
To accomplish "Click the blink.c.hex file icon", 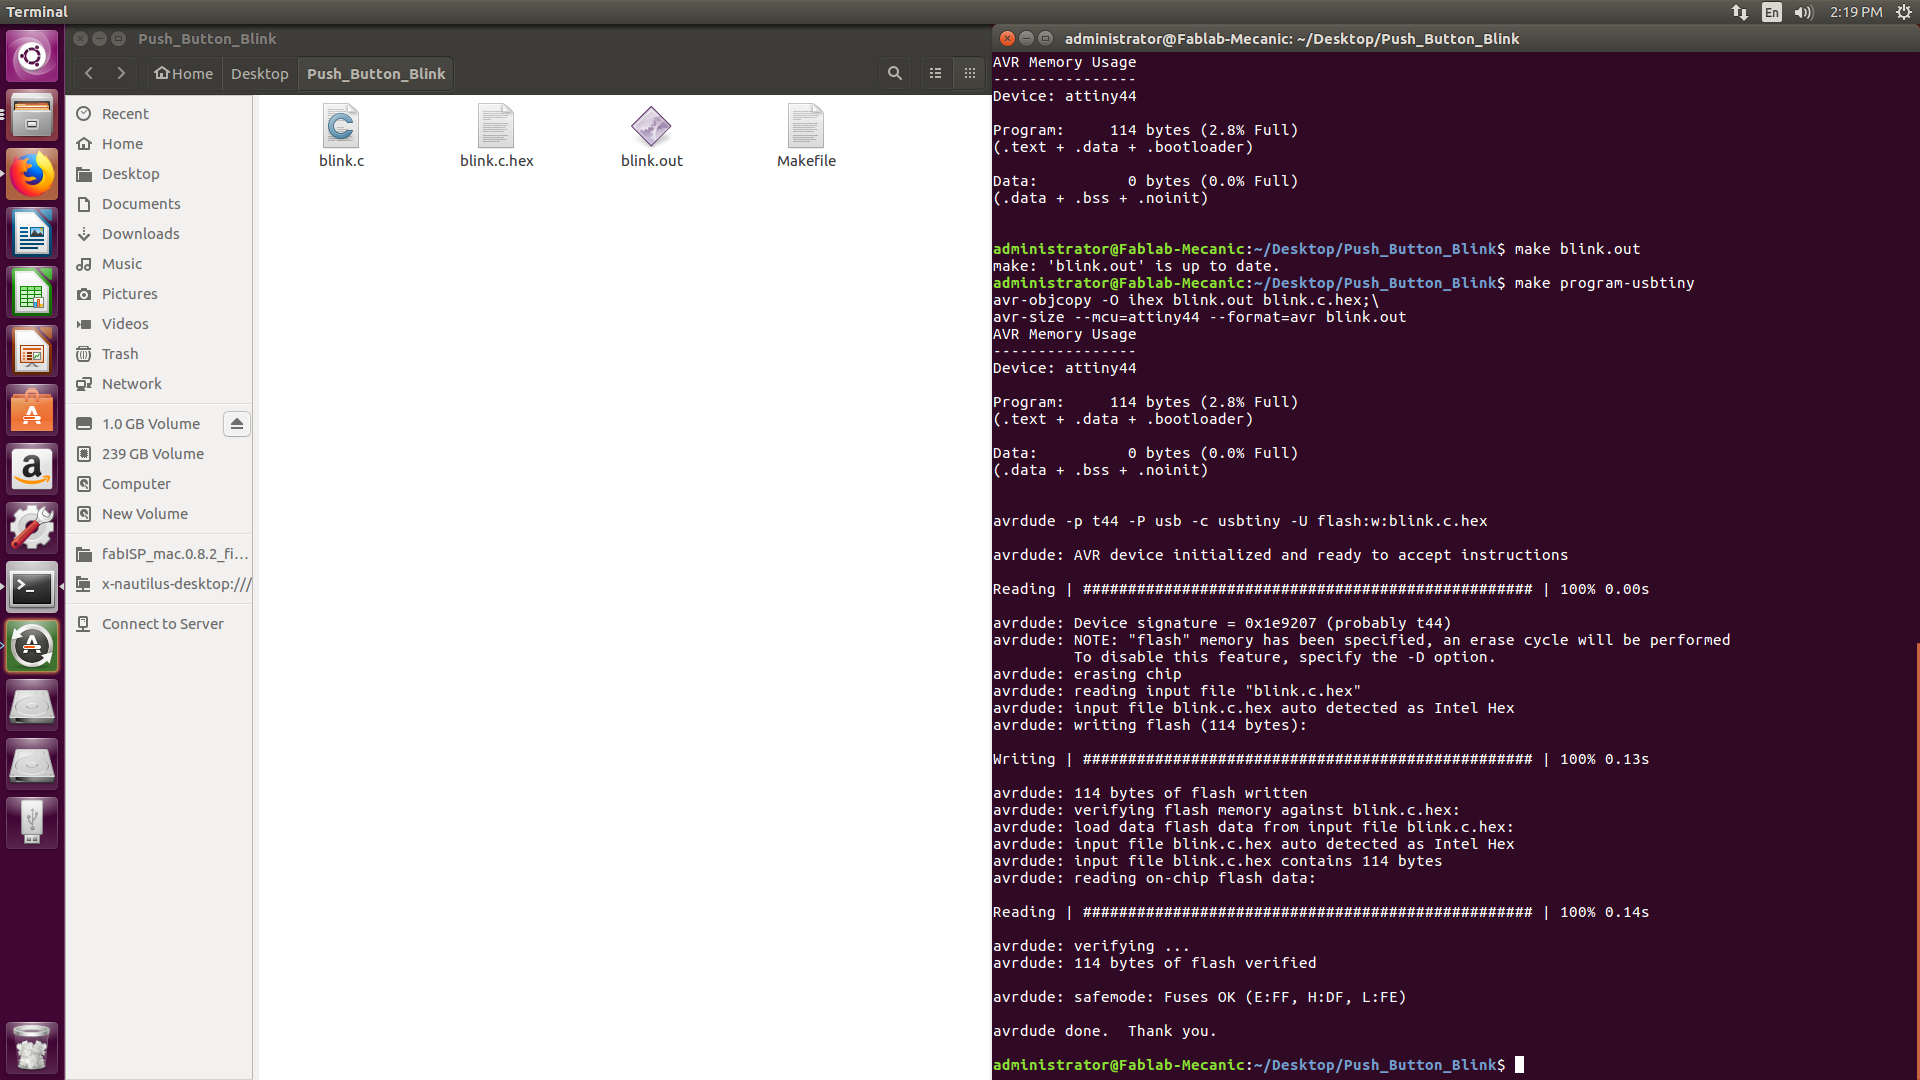I will (497, 124).
